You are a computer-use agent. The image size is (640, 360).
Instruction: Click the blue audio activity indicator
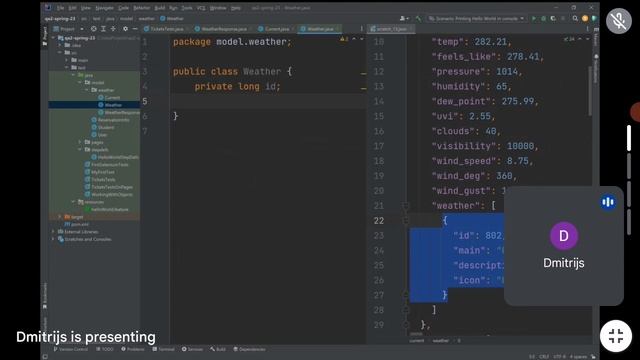coord(608,202)
